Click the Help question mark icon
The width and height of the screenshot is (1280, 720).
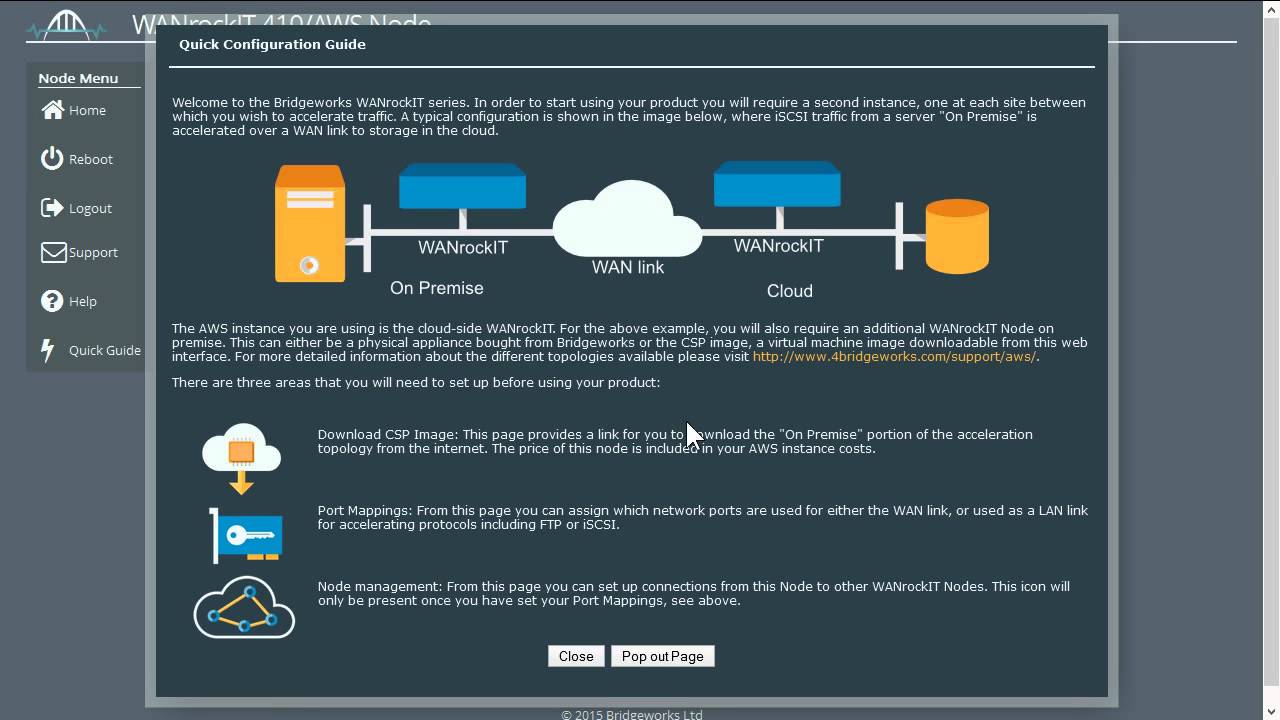click(52, 300)
